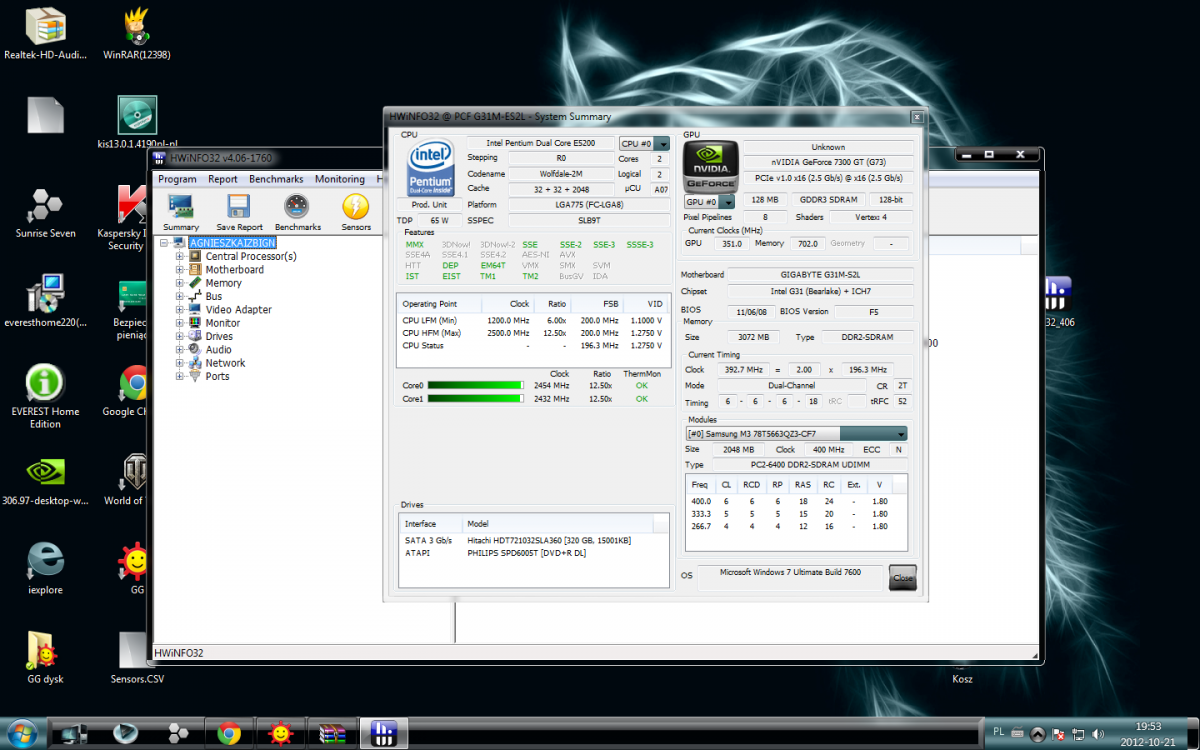1200x750 pixels.
Task: Expand the Motherboard tree node
Action: click(x=180, y=269)
